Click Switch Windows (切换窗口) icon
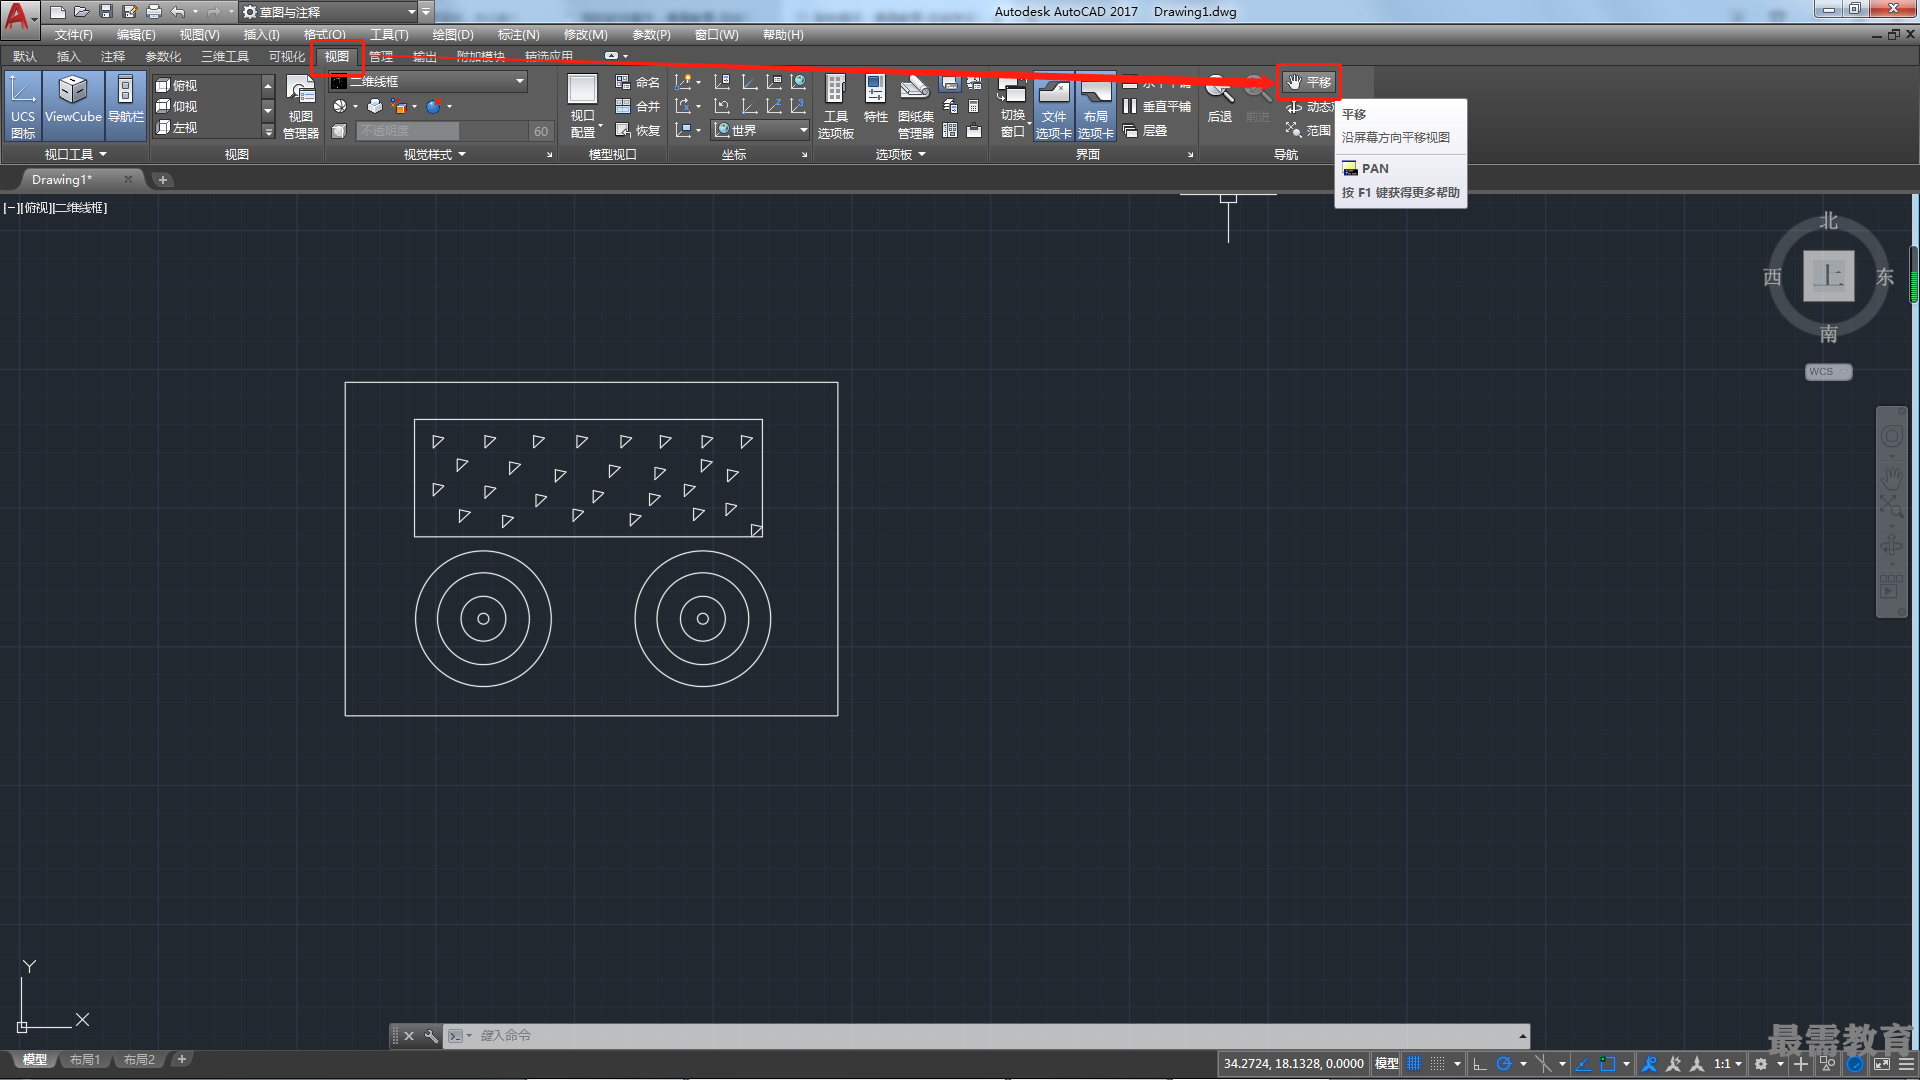Image resolution: width=1920 pixels, height=1080 pixels. tap(1012, 105)
